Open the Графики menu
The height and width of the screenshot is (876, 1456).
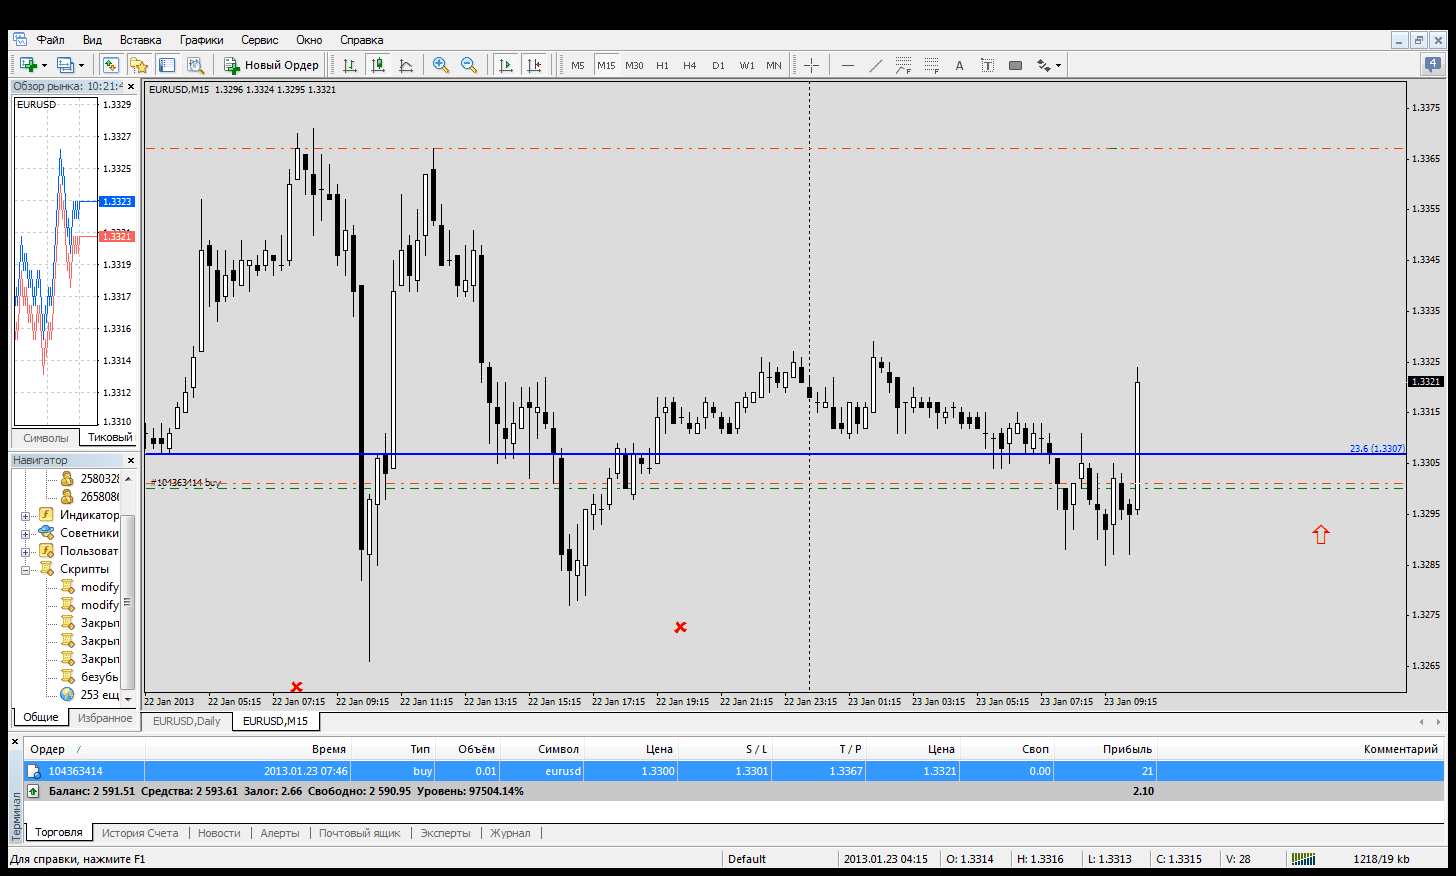point(201,40)
